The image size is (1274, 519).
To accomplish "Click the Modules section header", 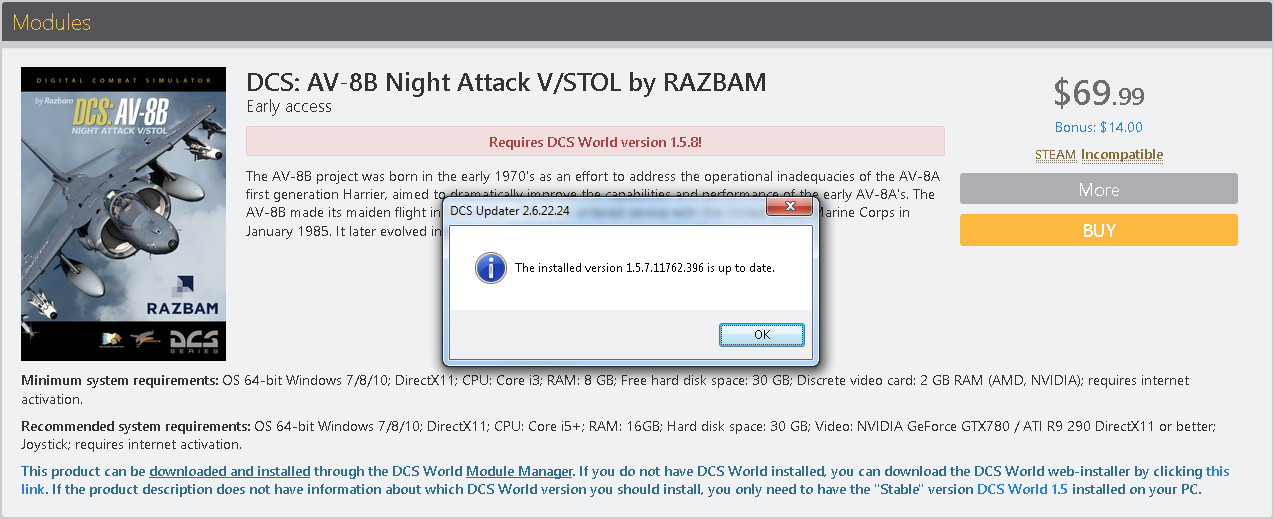I will click(52, 22).
